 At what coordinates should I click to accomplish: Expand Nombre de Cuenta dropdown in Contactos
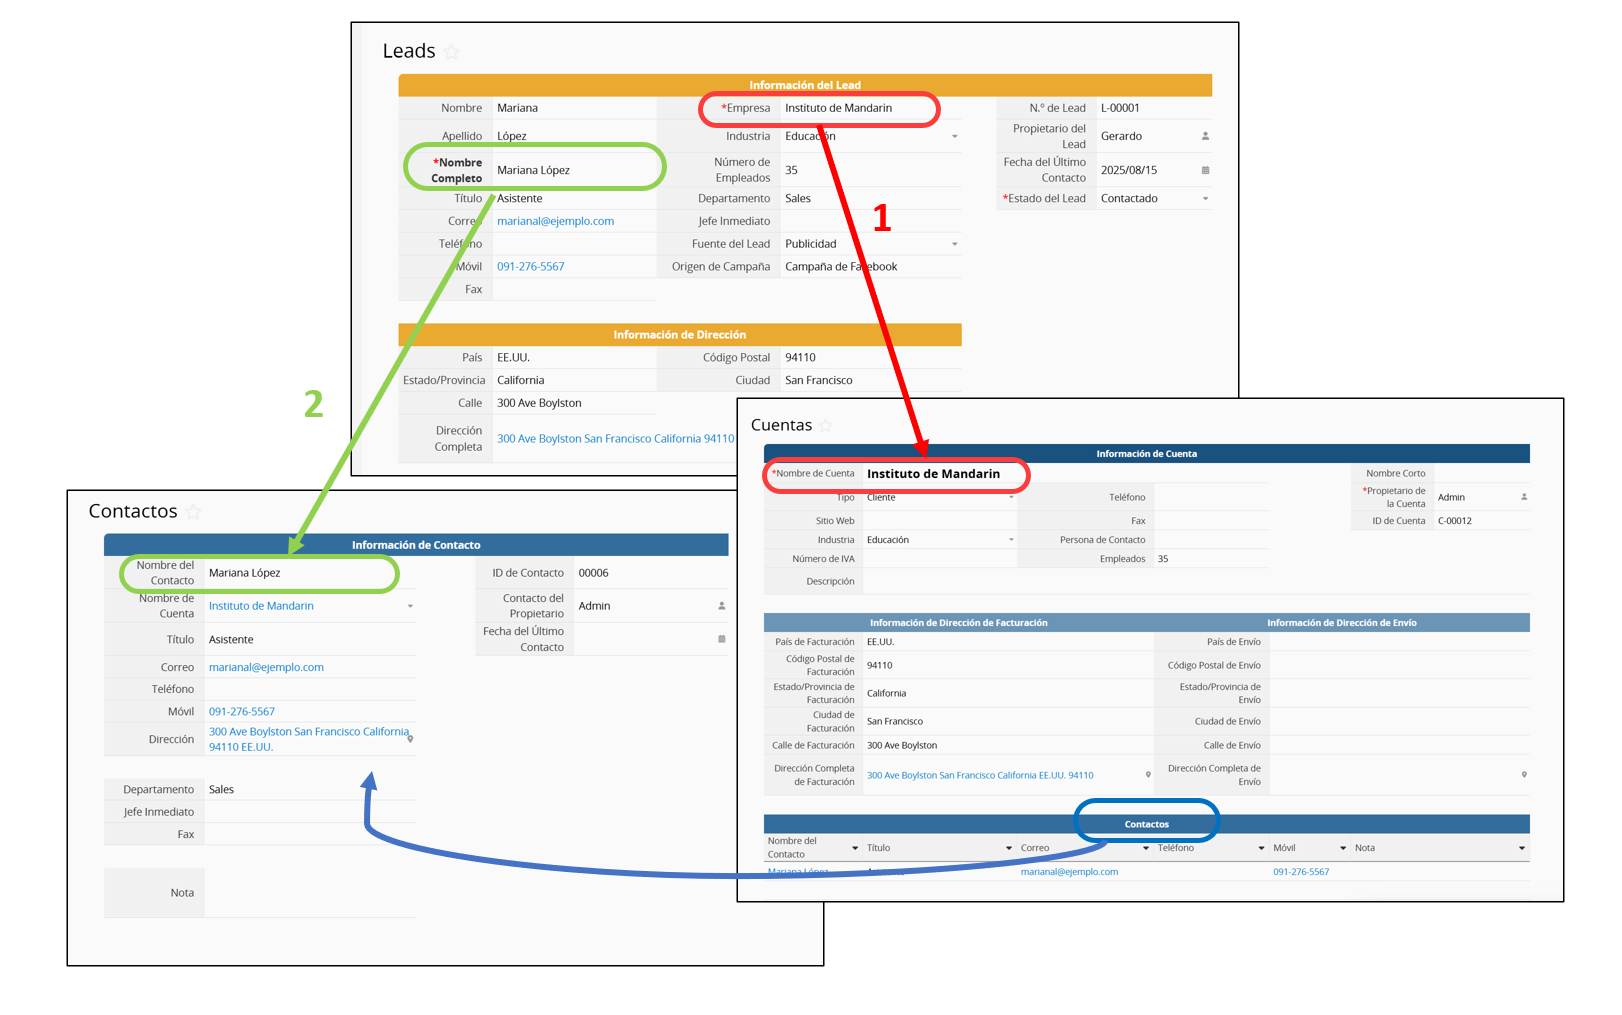point(410,606)
